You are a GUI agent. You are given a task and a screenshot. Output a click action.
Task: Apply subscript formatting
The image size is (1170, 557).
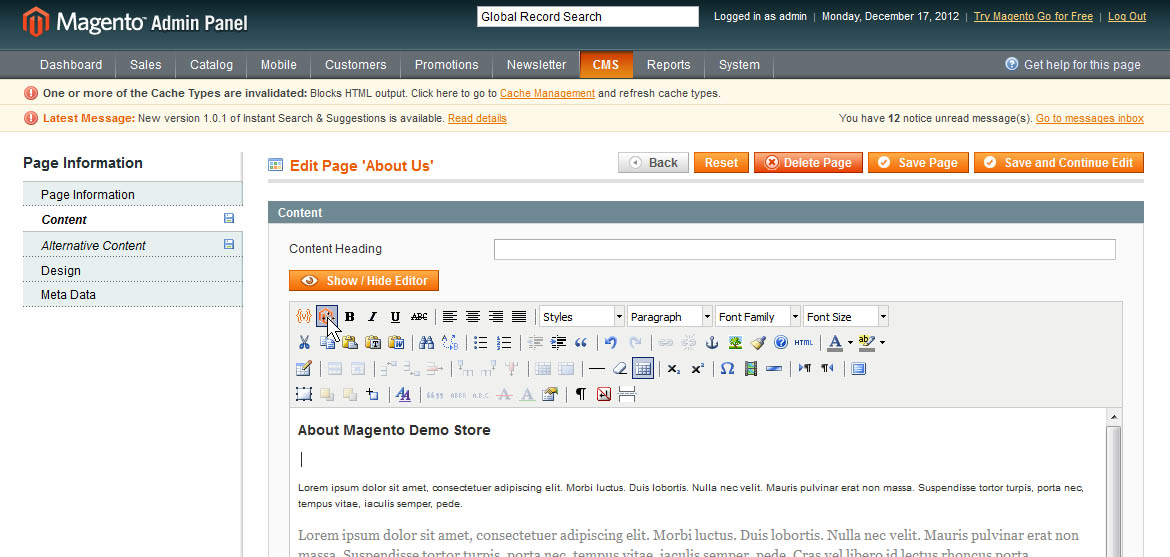(x=674, y=369)
